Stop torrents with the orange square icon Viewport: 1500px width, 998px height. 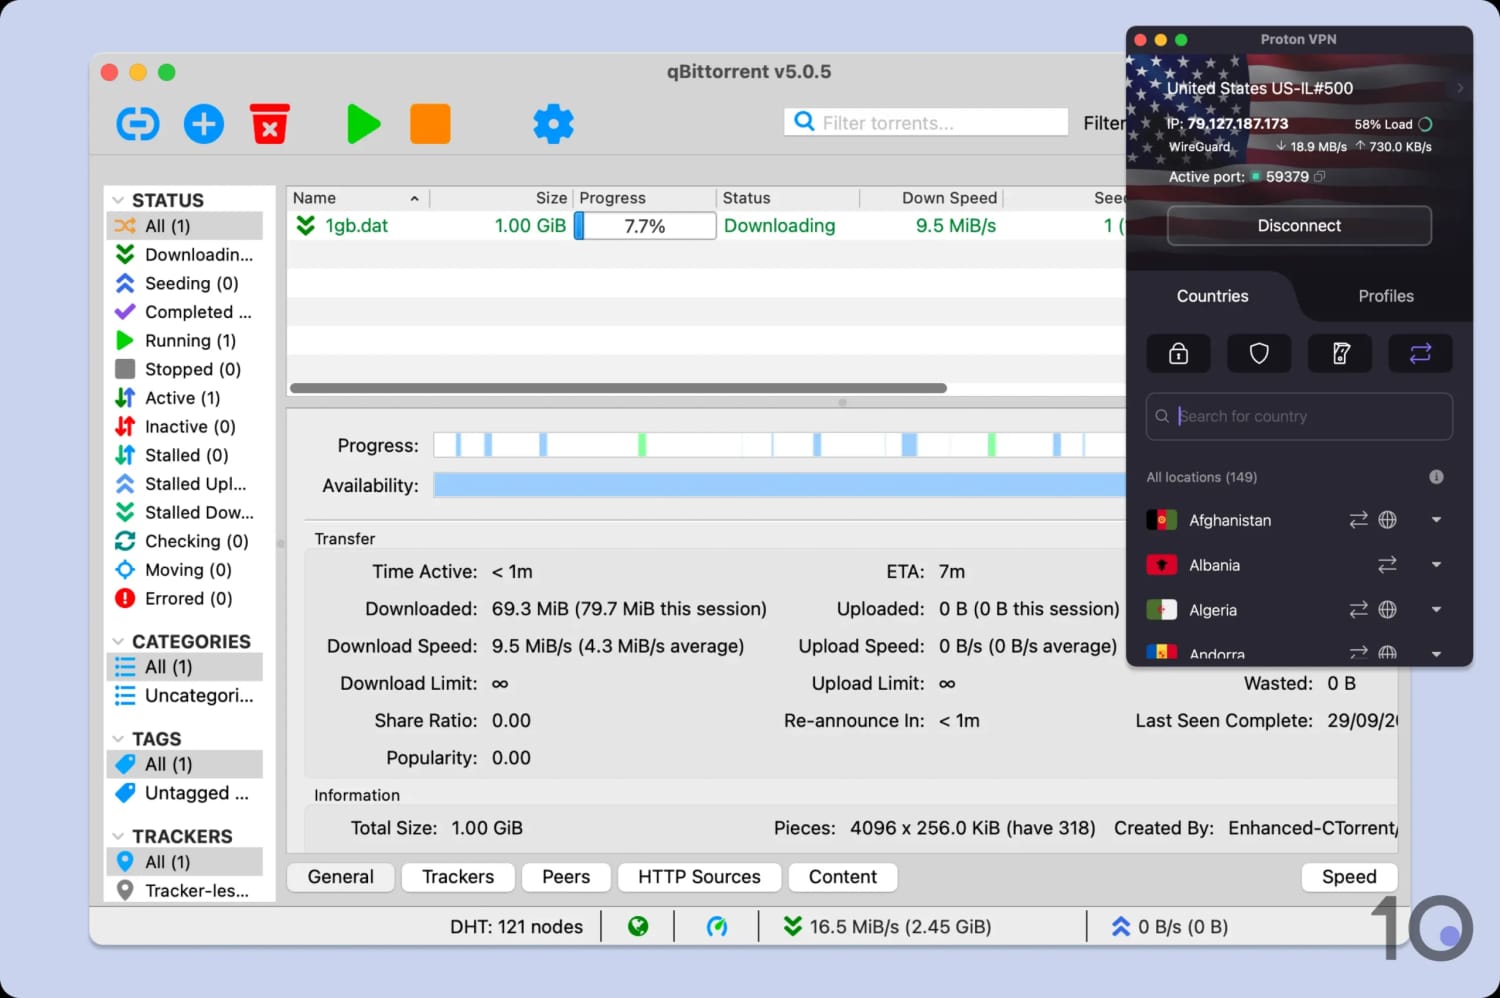click(x=430, y=124)
